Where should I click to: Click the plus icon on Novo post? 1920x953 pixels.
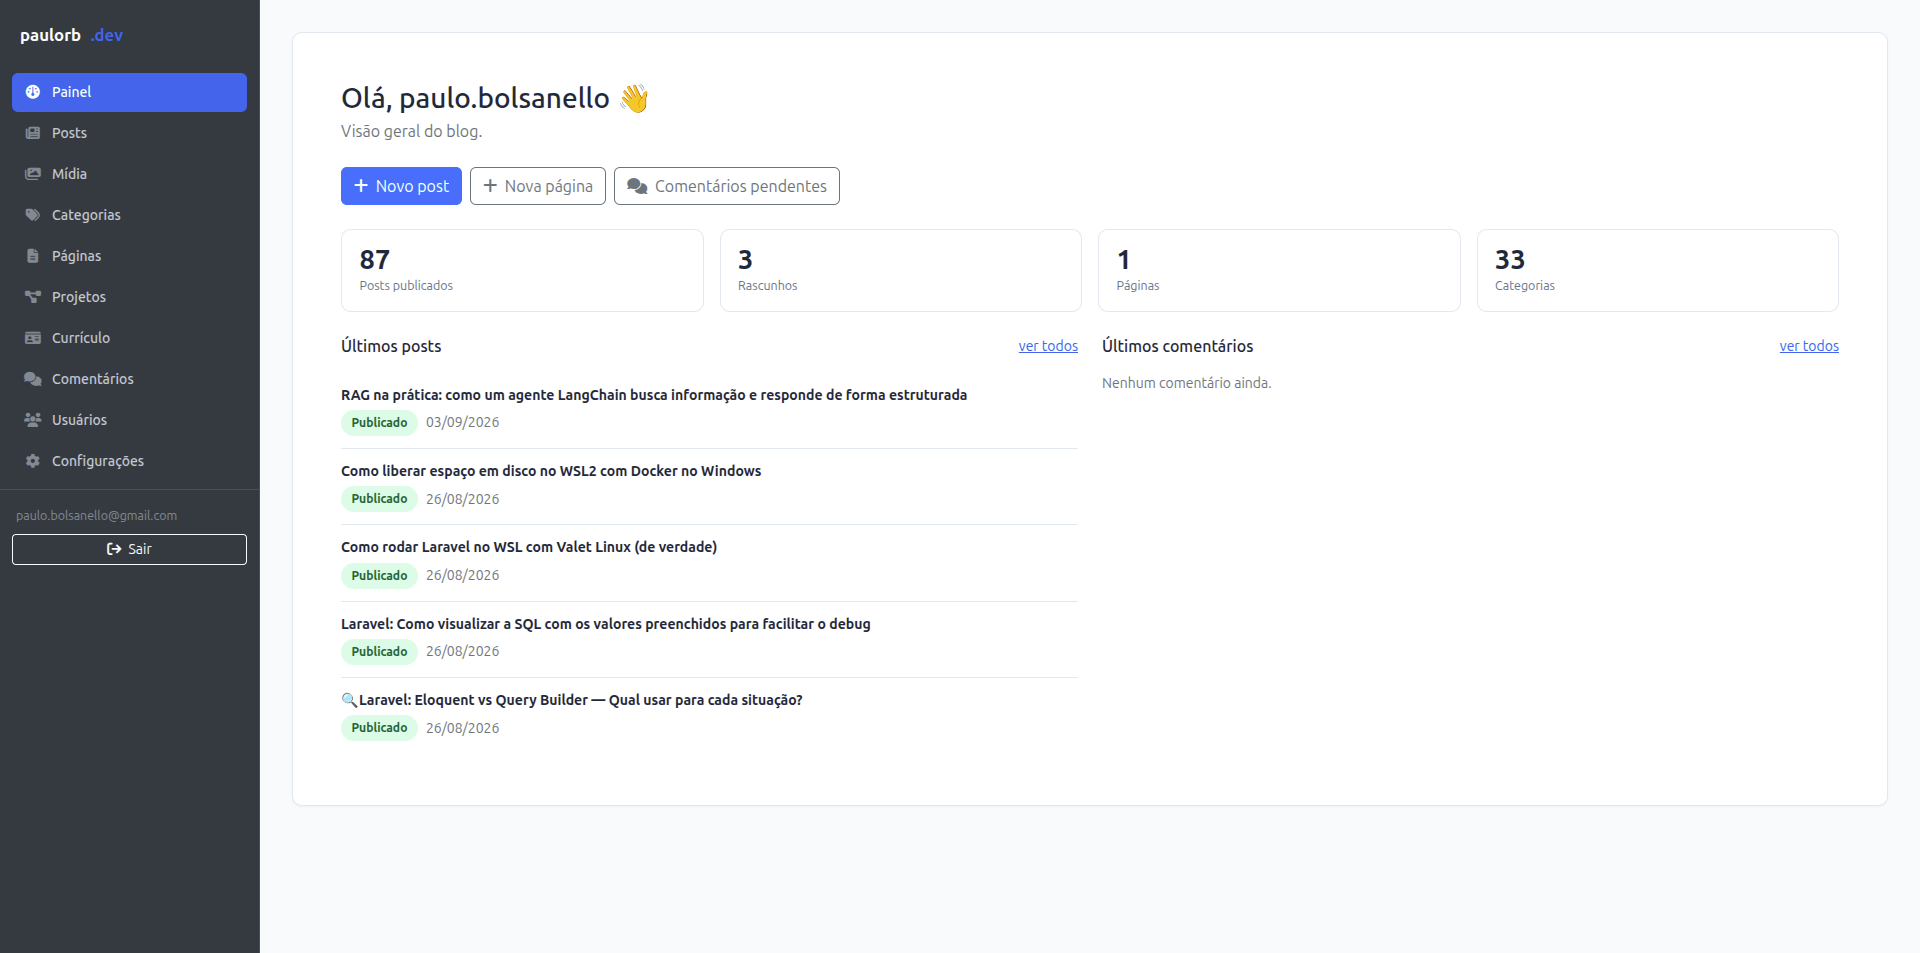[361, 186]
